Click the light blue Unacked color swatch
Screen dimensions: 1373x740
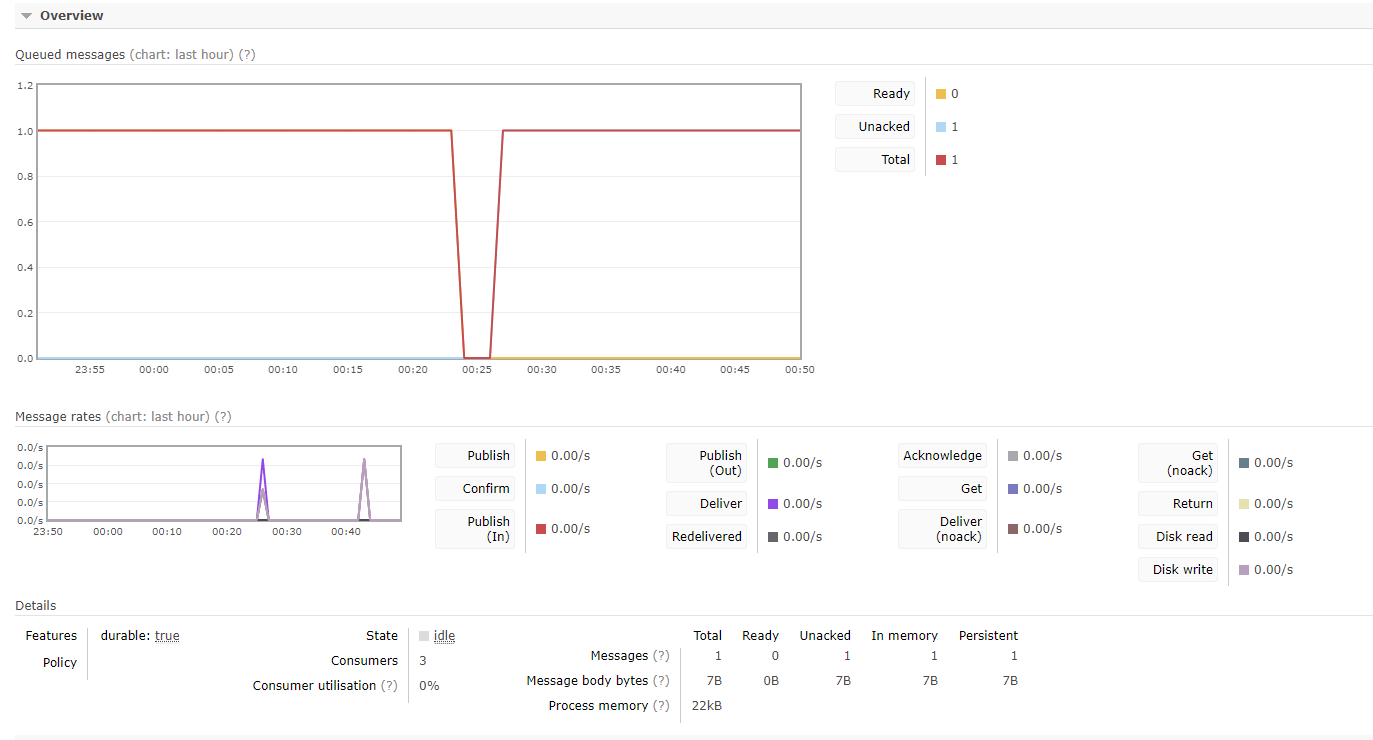coord(941,127)
